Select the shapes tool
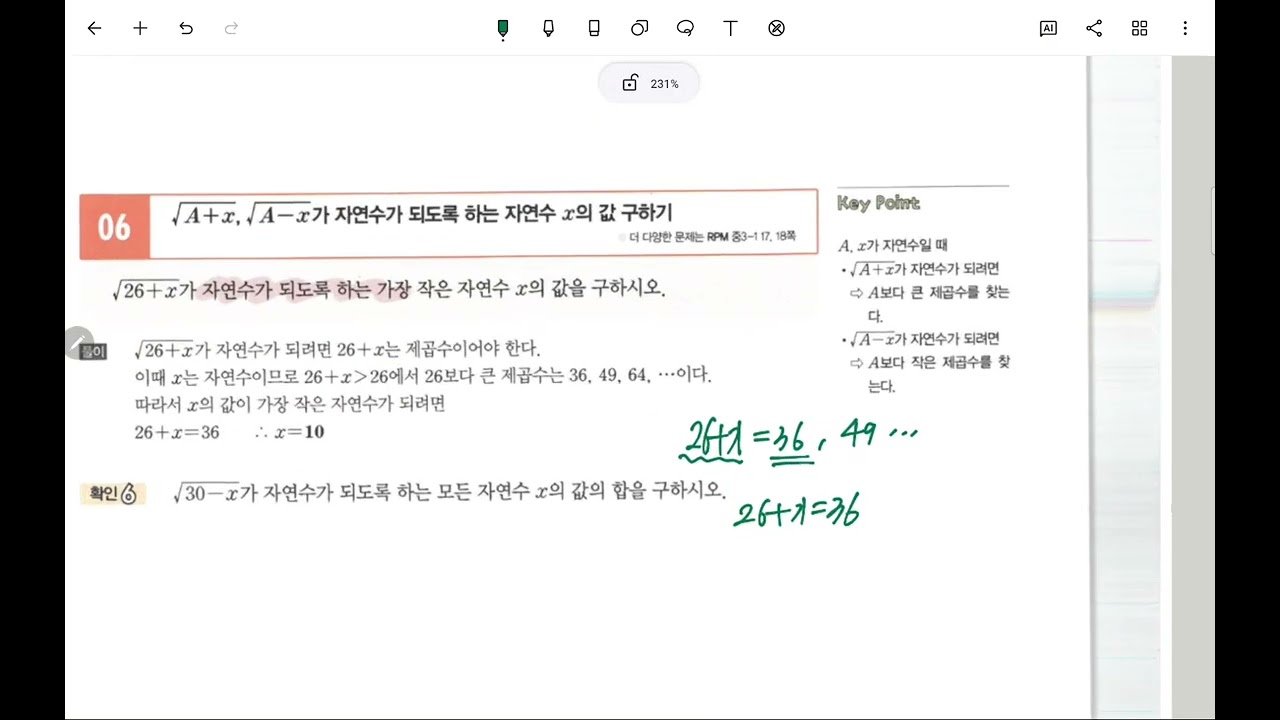The width and height of the screenshot is (1280, 720). [x=639, y=28]
